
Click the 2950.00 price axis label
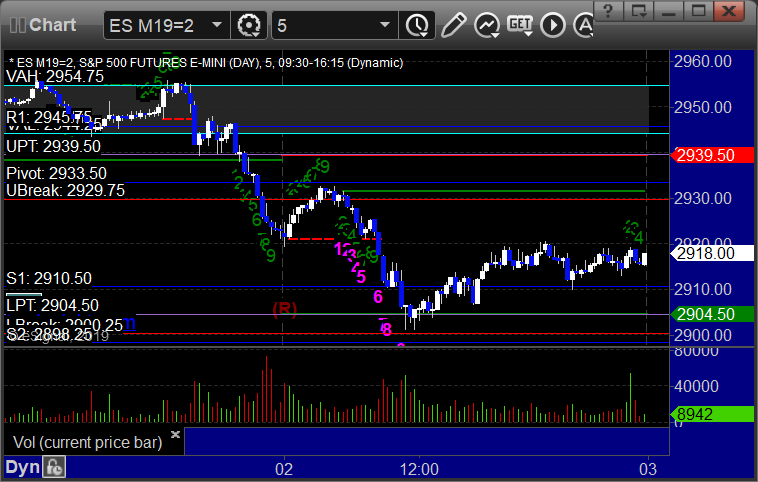[x=703, y=107]
